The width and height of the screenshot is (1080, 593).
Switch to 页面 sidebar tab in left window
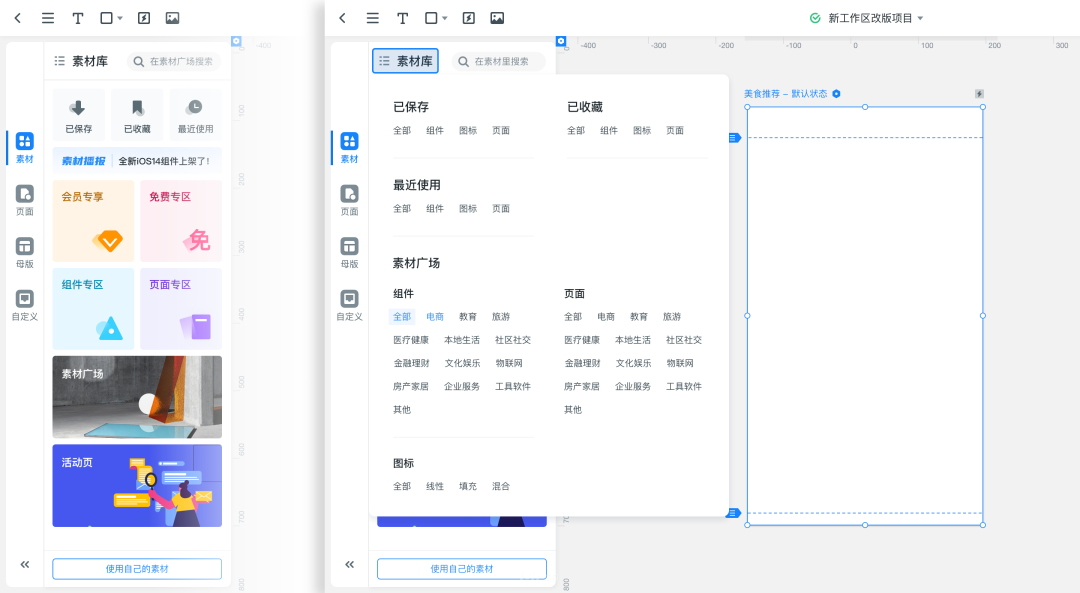[25, 200]
